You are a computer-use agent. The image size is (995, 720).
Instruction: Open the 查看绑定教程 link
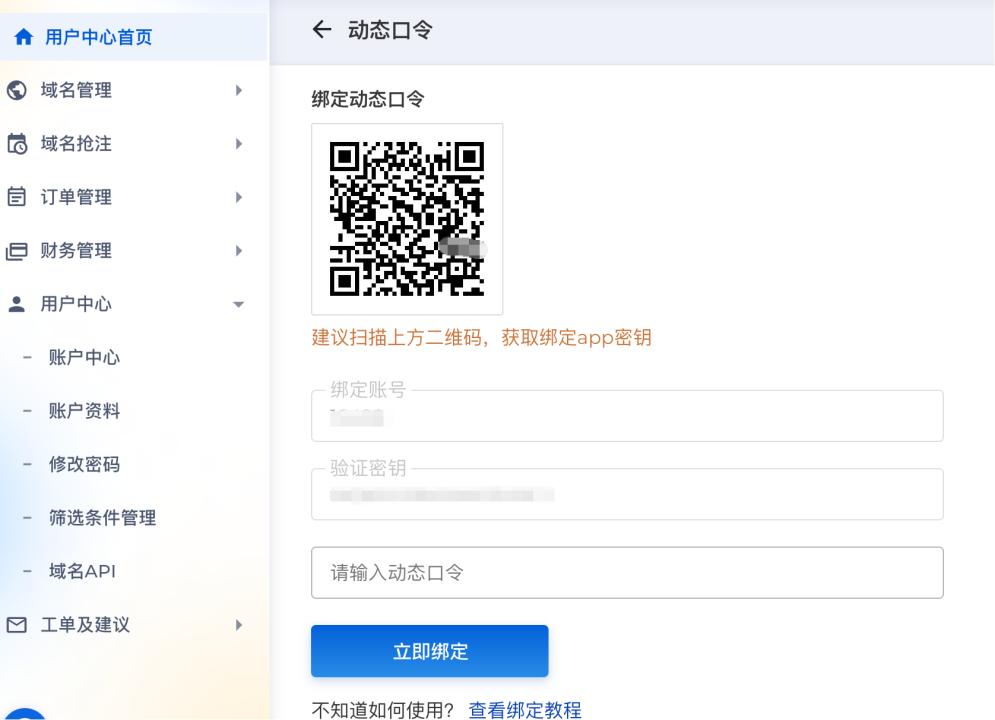tap(525, 709)
